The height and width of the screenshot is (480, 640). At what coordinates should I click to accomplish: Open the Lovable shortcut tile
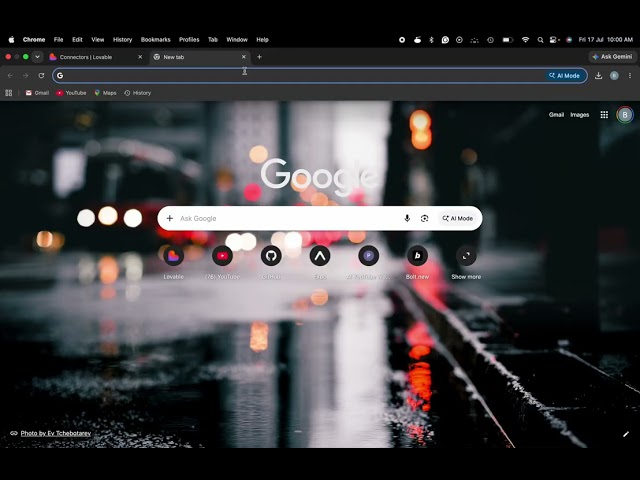tap(173, 256)
